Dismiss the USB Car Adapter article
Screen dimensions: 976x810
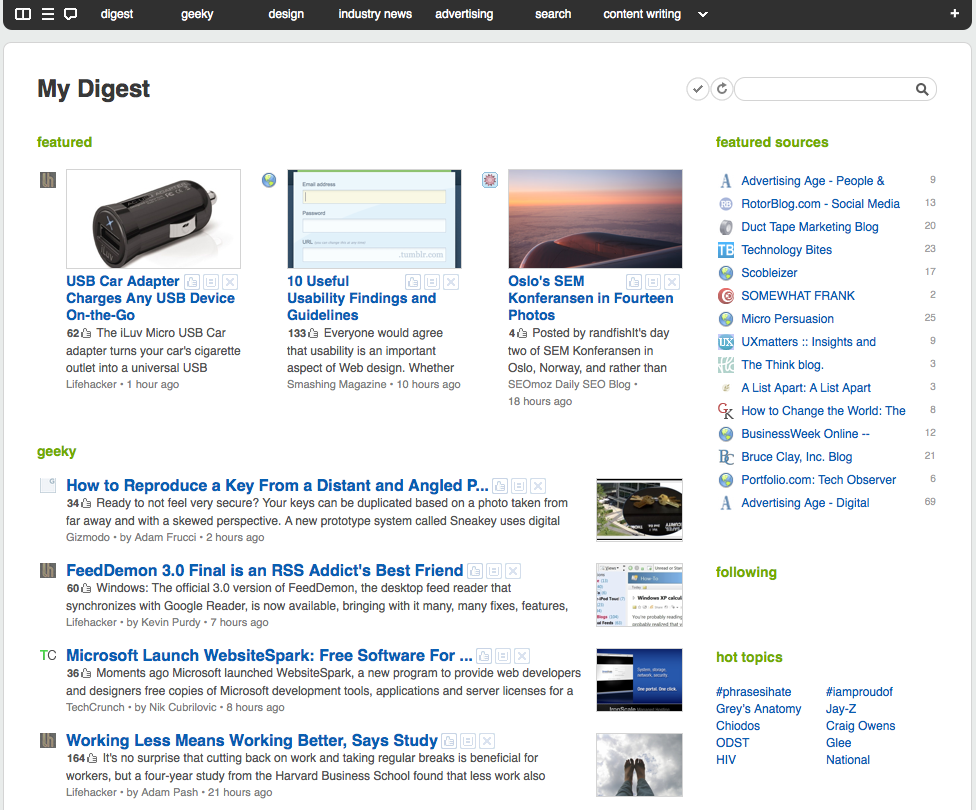(x=230, y=282)
